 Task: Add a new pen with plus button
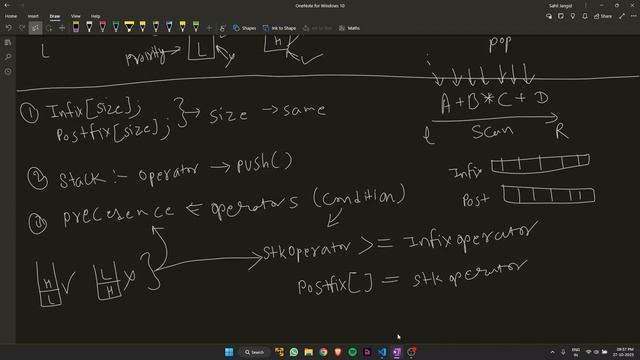pos(209,28)
